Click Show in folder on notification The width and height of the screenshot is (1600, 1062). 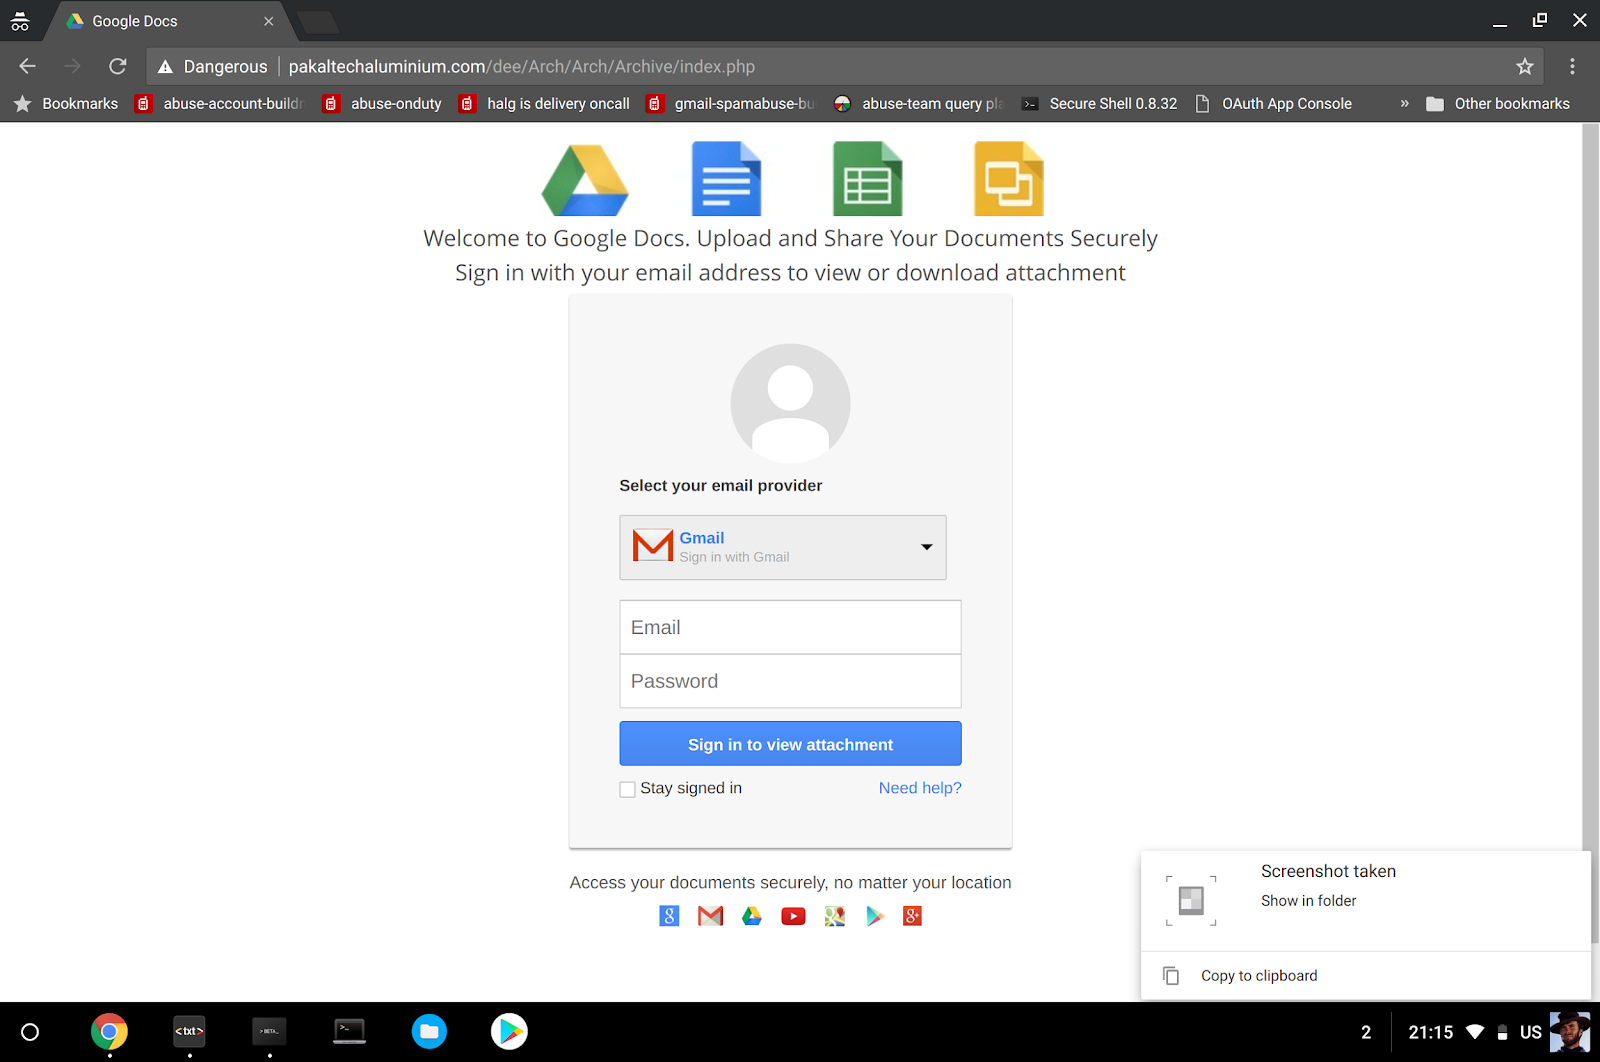(x=1308, y=901)
